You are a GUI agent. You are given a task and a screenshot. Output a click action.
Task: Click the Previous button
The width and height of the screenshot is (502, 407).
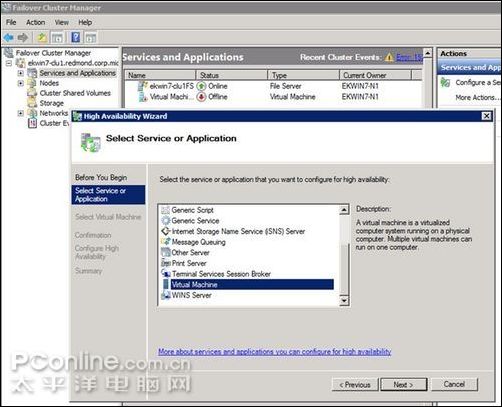coord(355,385)
